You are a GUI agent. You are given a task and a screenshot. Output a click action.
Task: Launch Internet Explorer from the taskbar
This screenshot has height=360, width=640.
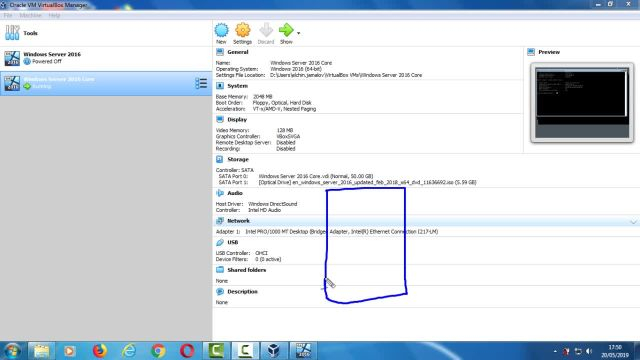129,351
